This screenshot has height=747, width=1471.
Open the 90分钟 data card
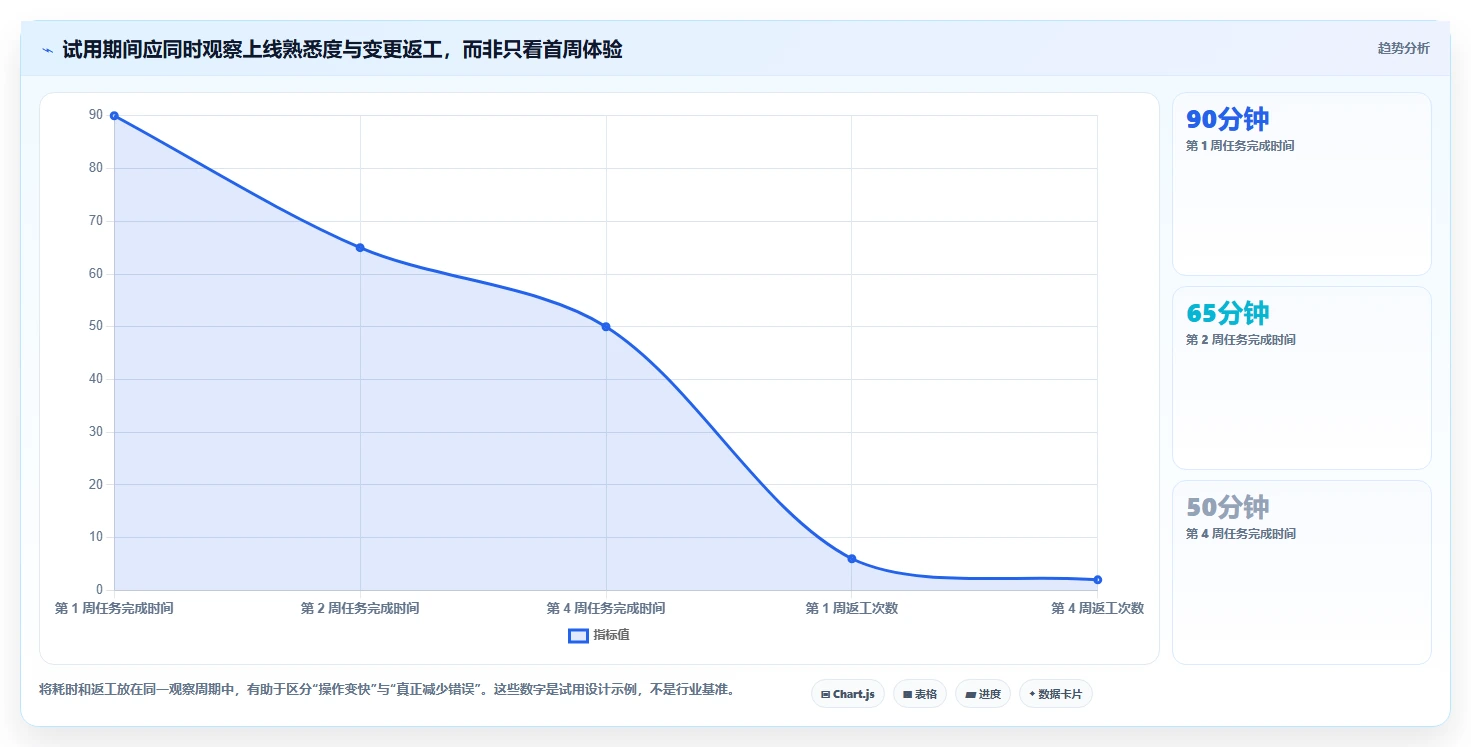[x=1301, y=184]
